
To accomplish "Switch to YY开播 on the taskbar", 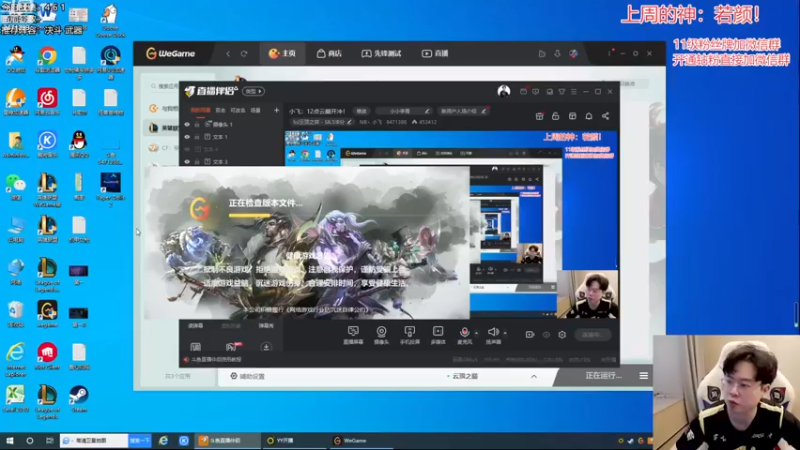I will pos(293,440).
